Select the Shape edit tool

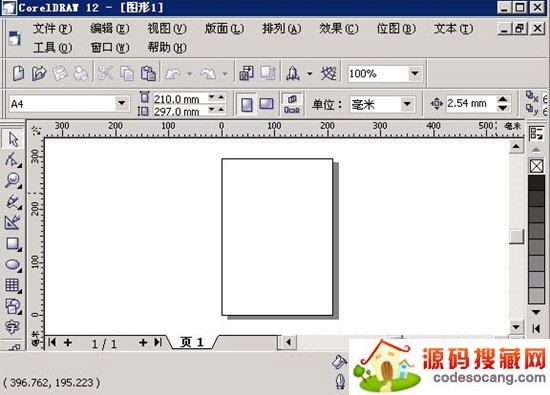tap(13, 160)
